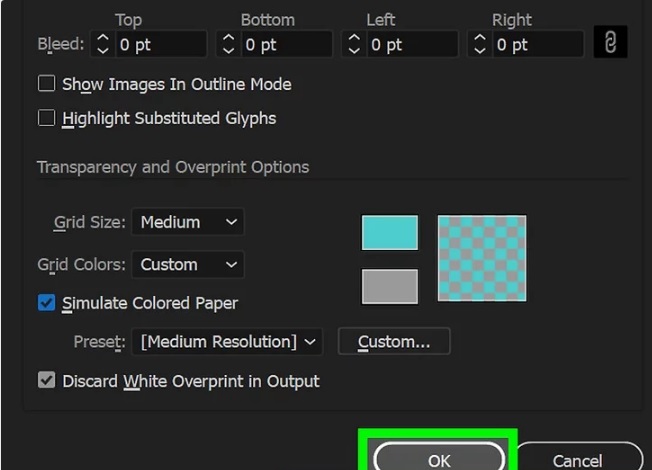Increase the Left bleed stepper
This screenshot has width=652, height=470.
pos(354,38)
